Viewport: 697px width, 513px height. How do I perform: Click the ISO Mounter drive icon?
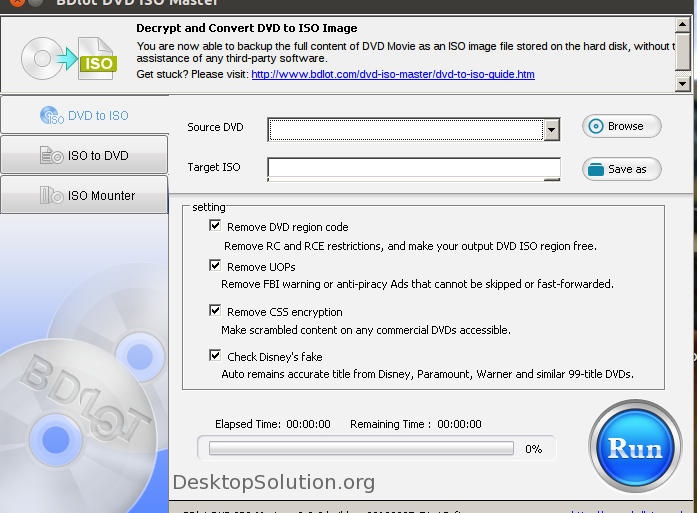[x=51, y=195]
